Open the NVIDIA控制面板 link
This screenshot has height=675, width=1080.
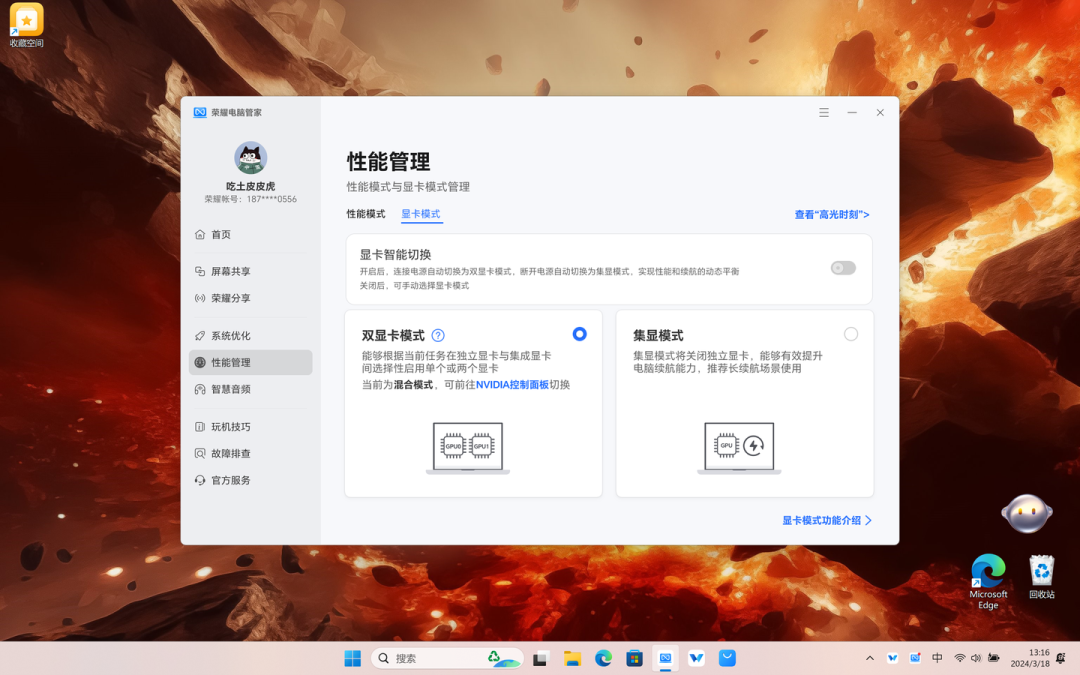[512, 385]
